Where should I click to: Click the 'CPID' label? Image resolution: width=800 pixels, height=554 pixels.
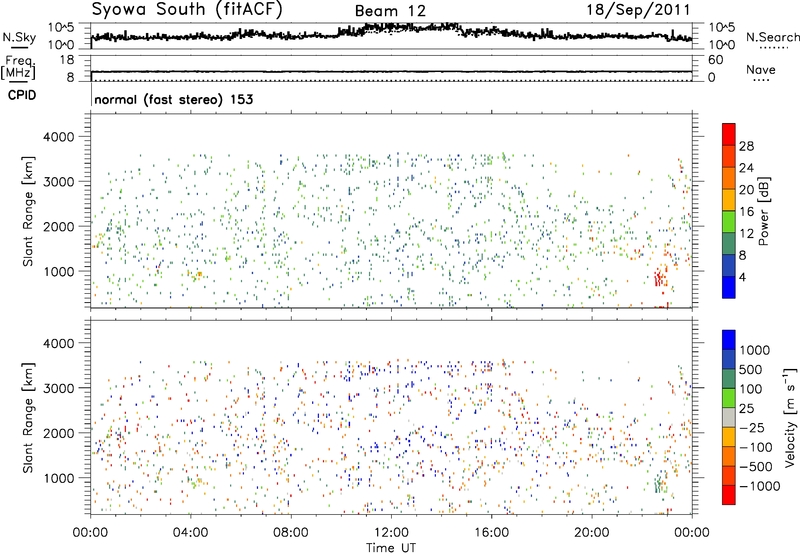pyautogui.click(x=22, y=95)
